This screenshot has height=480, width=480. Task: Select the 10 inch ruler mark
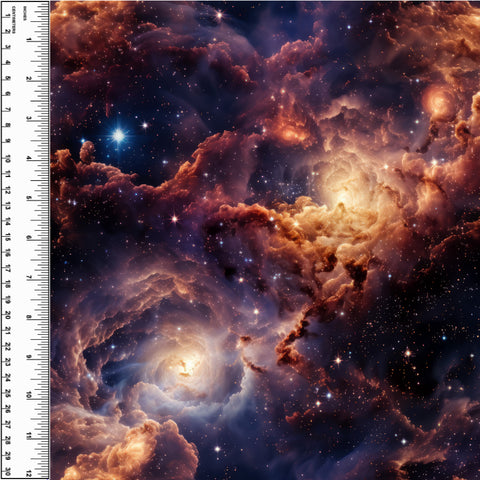29,395
